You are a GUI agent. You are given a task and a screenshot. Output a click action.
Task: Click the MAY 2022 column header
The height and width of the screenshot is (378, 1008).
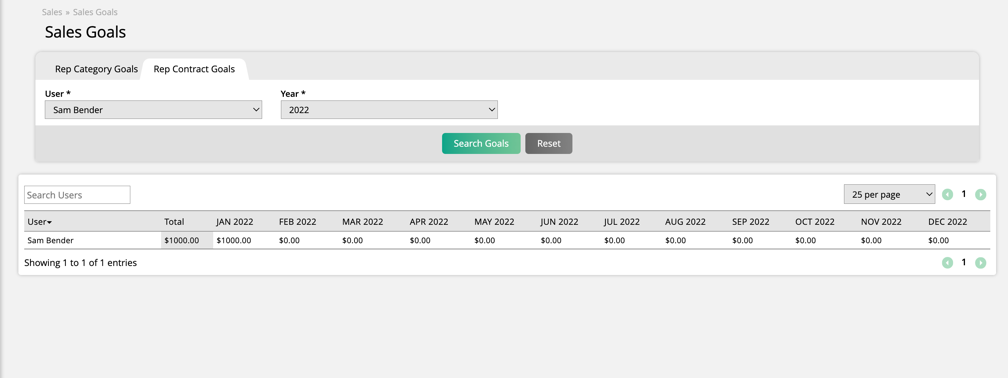pyautogui.click(x=494, y=222)
